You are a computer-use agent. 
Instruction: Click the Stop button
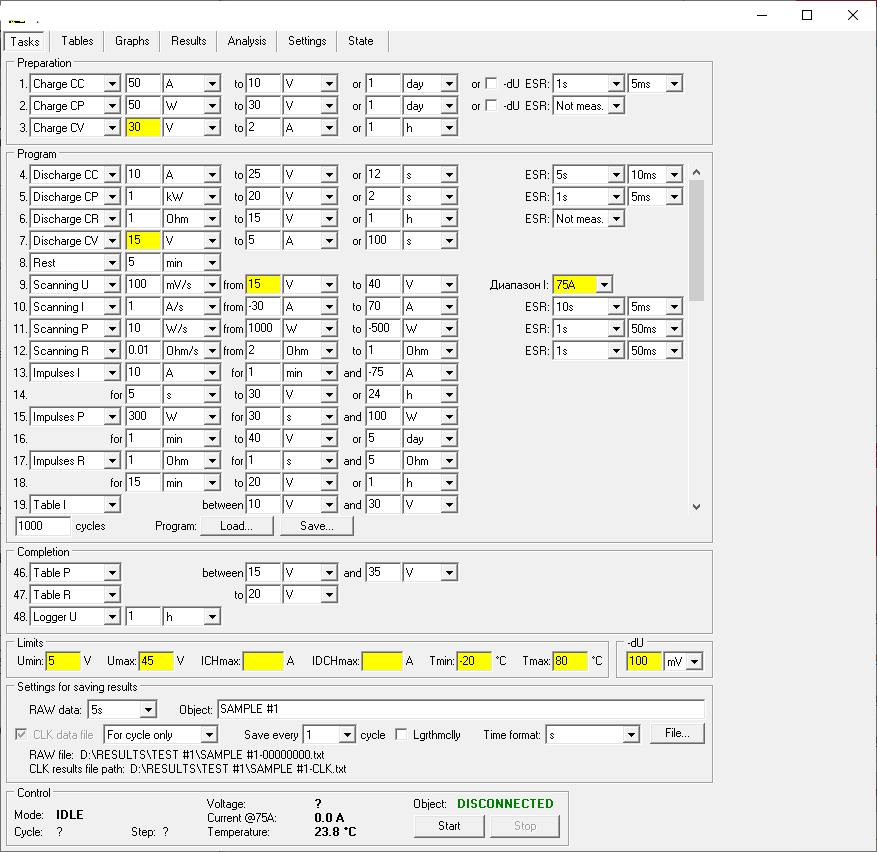[x=525, y=826]
